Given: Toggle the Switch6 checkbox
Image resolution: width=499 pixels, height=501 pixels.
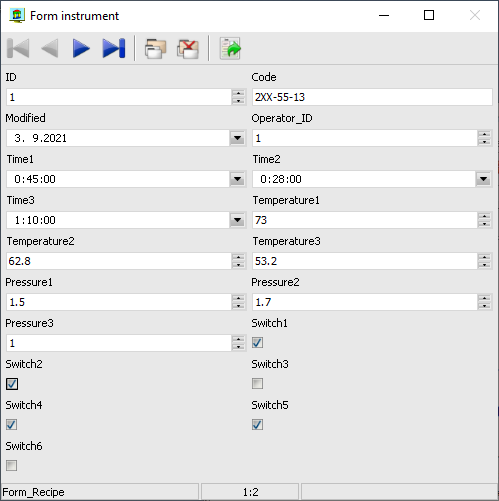Looking at the screenshot, I should [12, 466].
